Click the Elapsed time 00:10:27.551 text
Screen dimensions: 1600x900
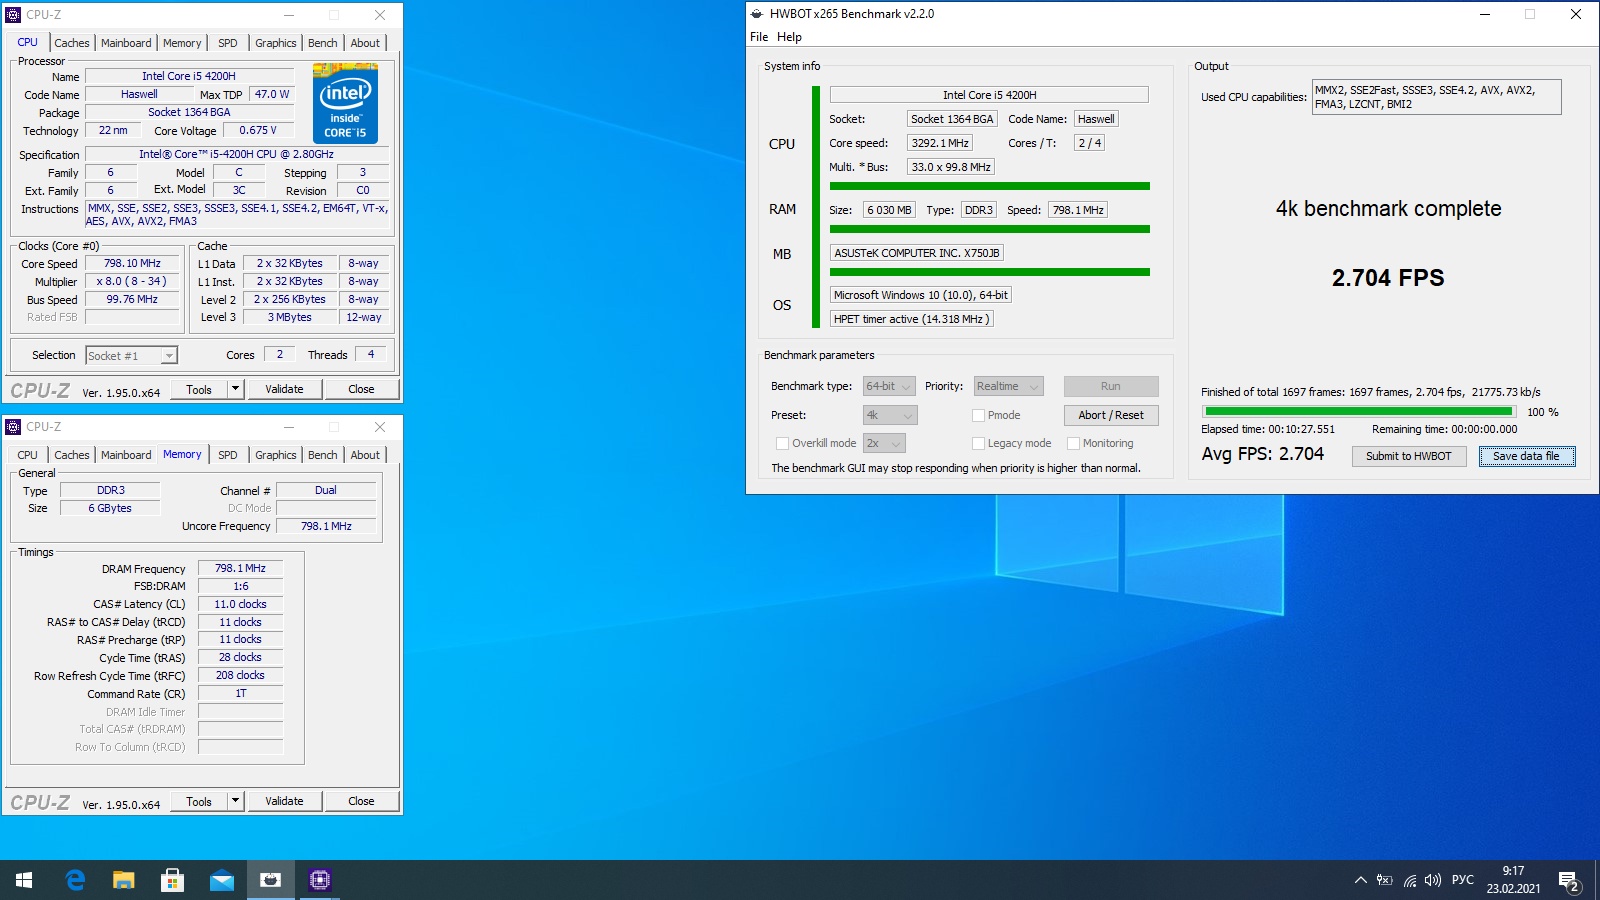1268,429
